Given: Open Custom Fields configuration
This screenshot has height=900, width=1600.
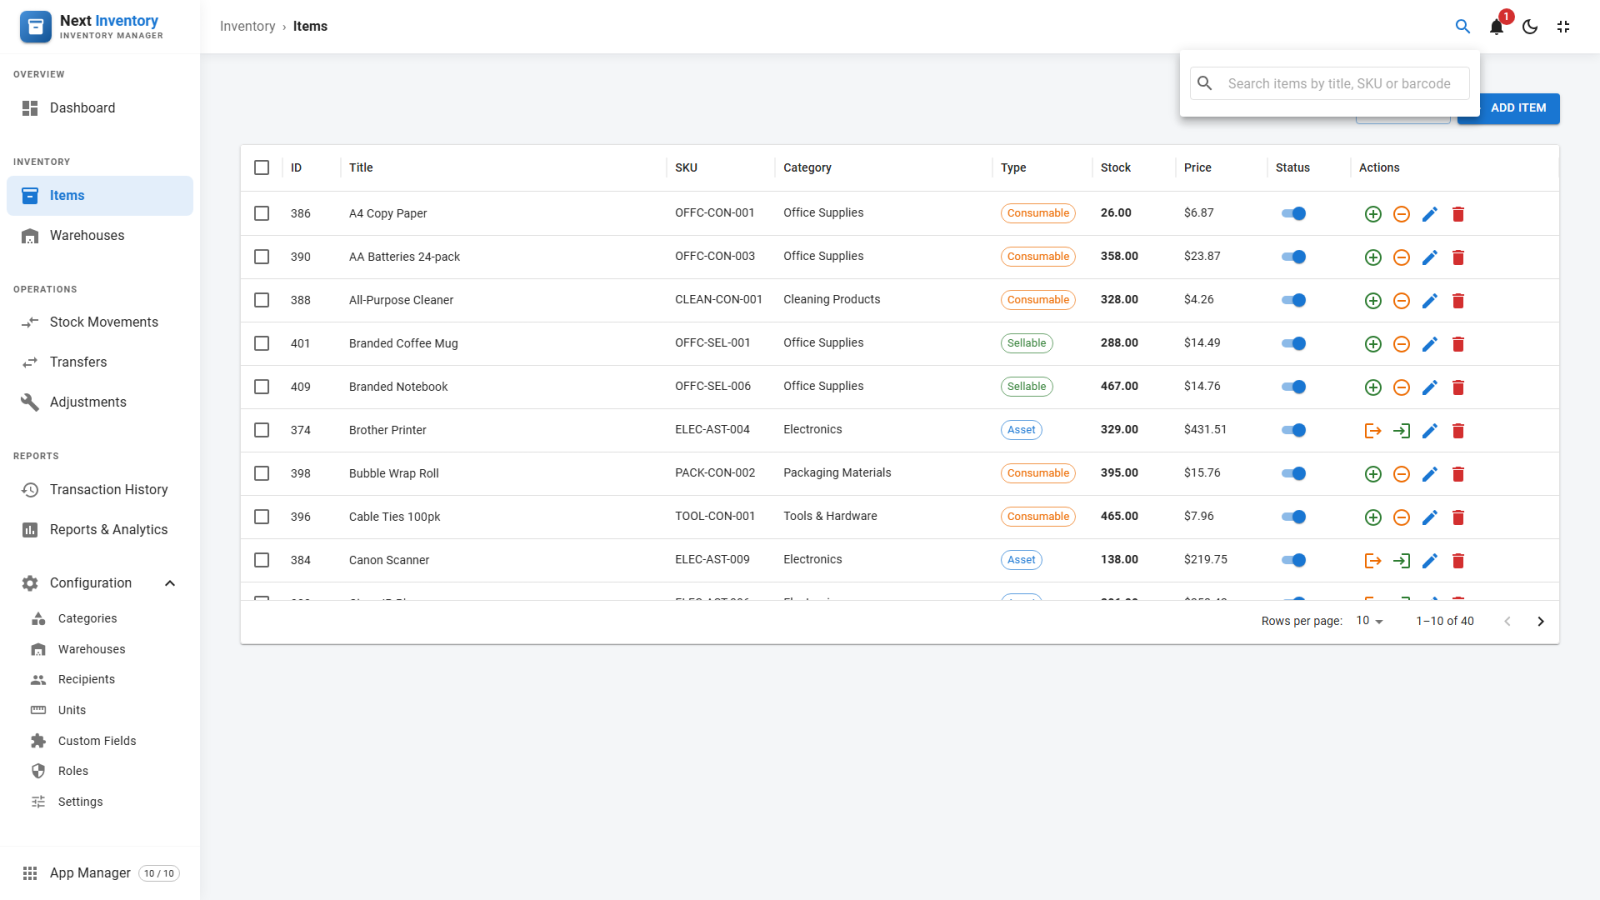Looking at the screenshot, I should coord(100,741).
